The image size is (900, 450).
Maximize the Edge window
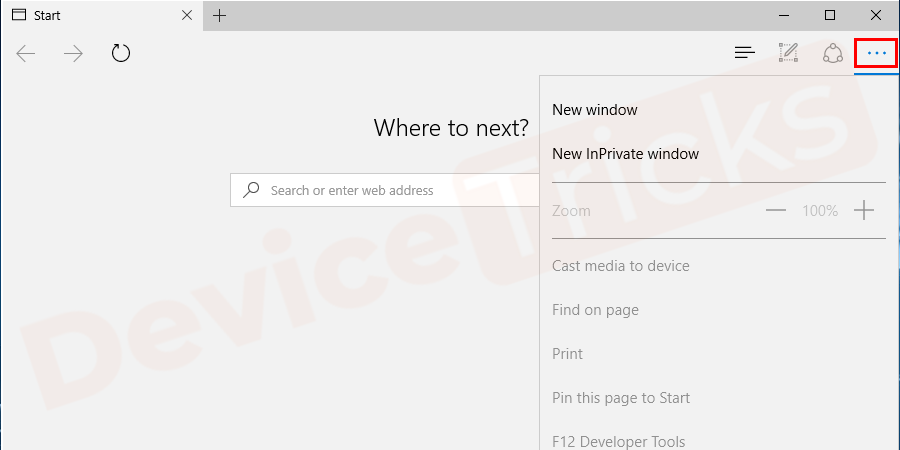click(x=829, y=15)
